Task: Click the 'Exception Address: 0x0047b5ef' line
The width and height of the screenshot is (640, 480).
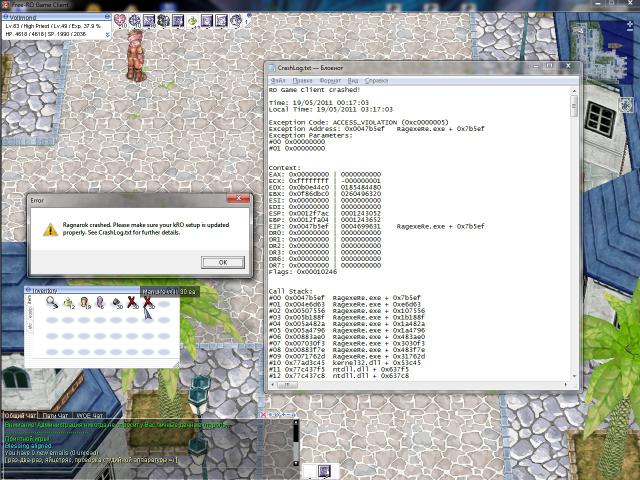Action: [376, 129]
